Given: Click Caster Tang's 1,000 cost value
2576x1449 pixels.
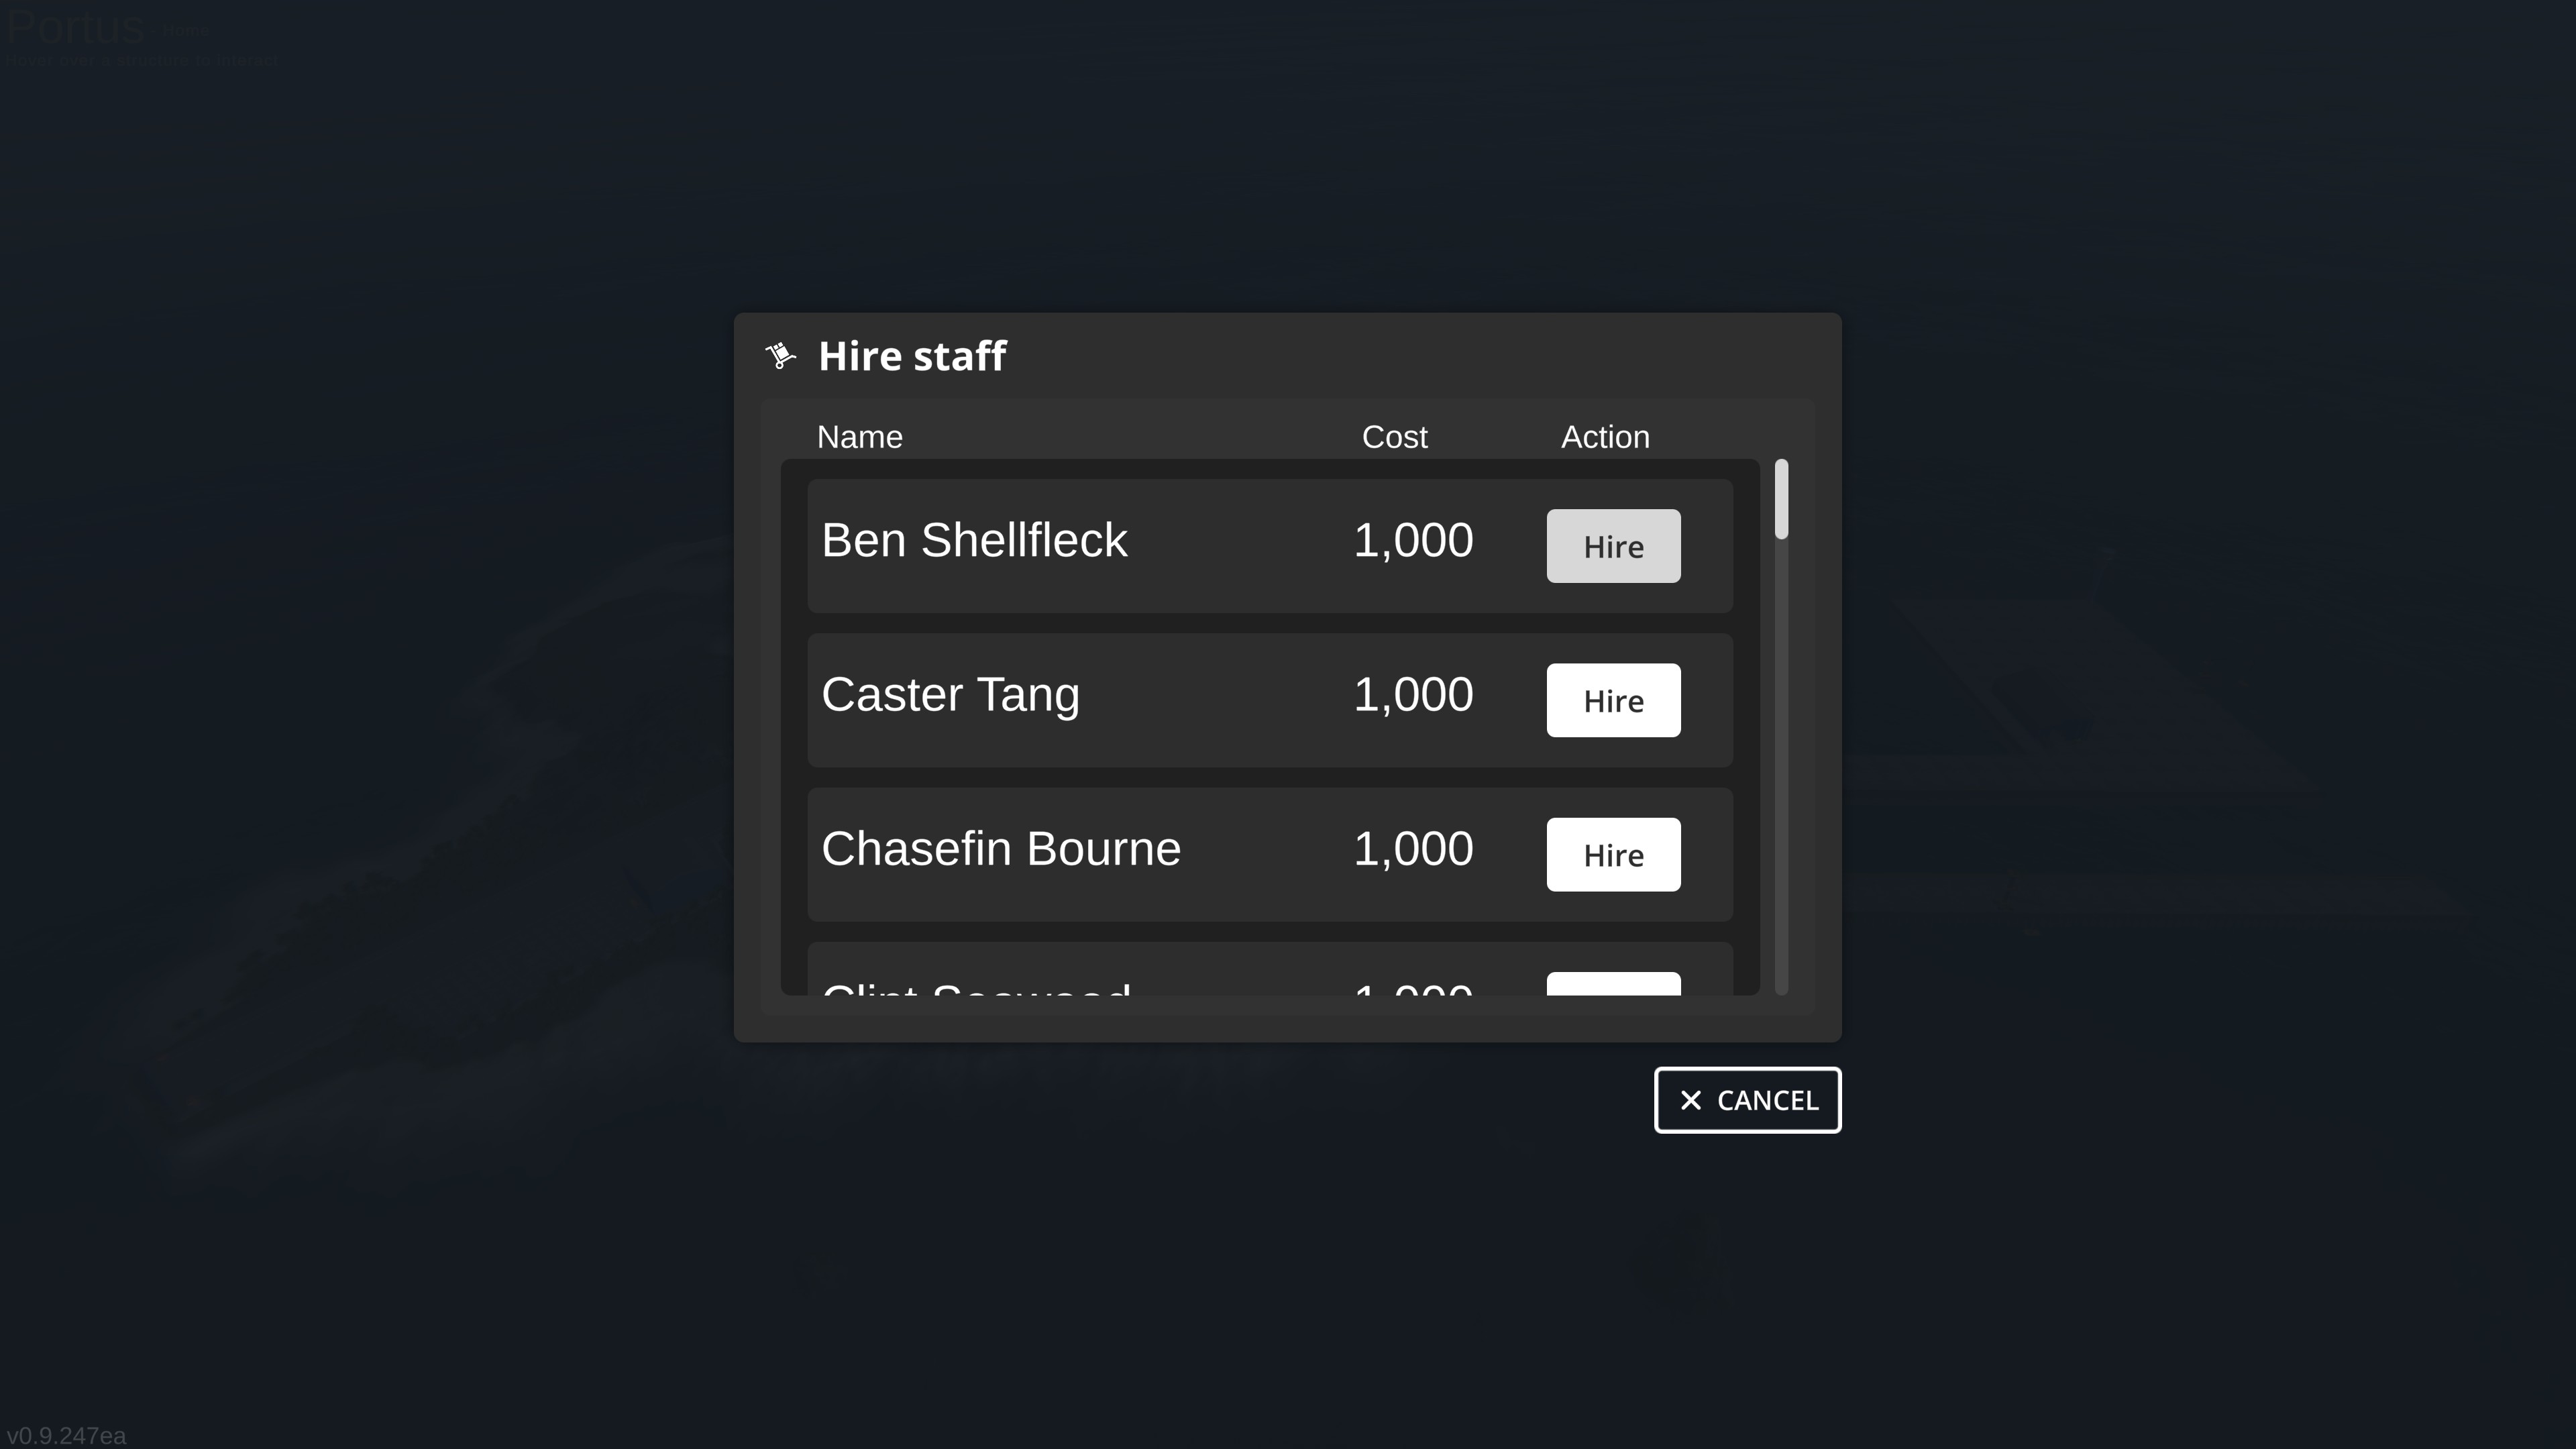Looking at the screenshot, I should tap(1413, 695).
